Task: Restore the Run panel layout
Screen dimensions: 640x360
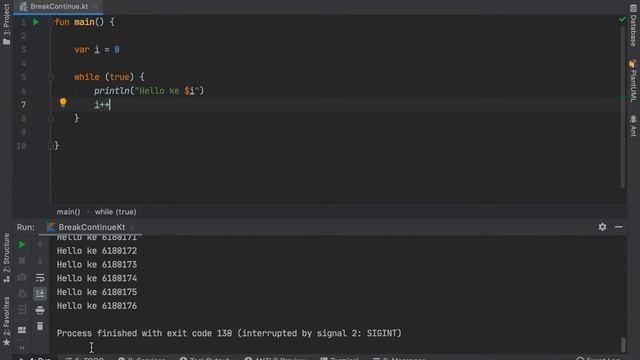Action: coord(22,329)
